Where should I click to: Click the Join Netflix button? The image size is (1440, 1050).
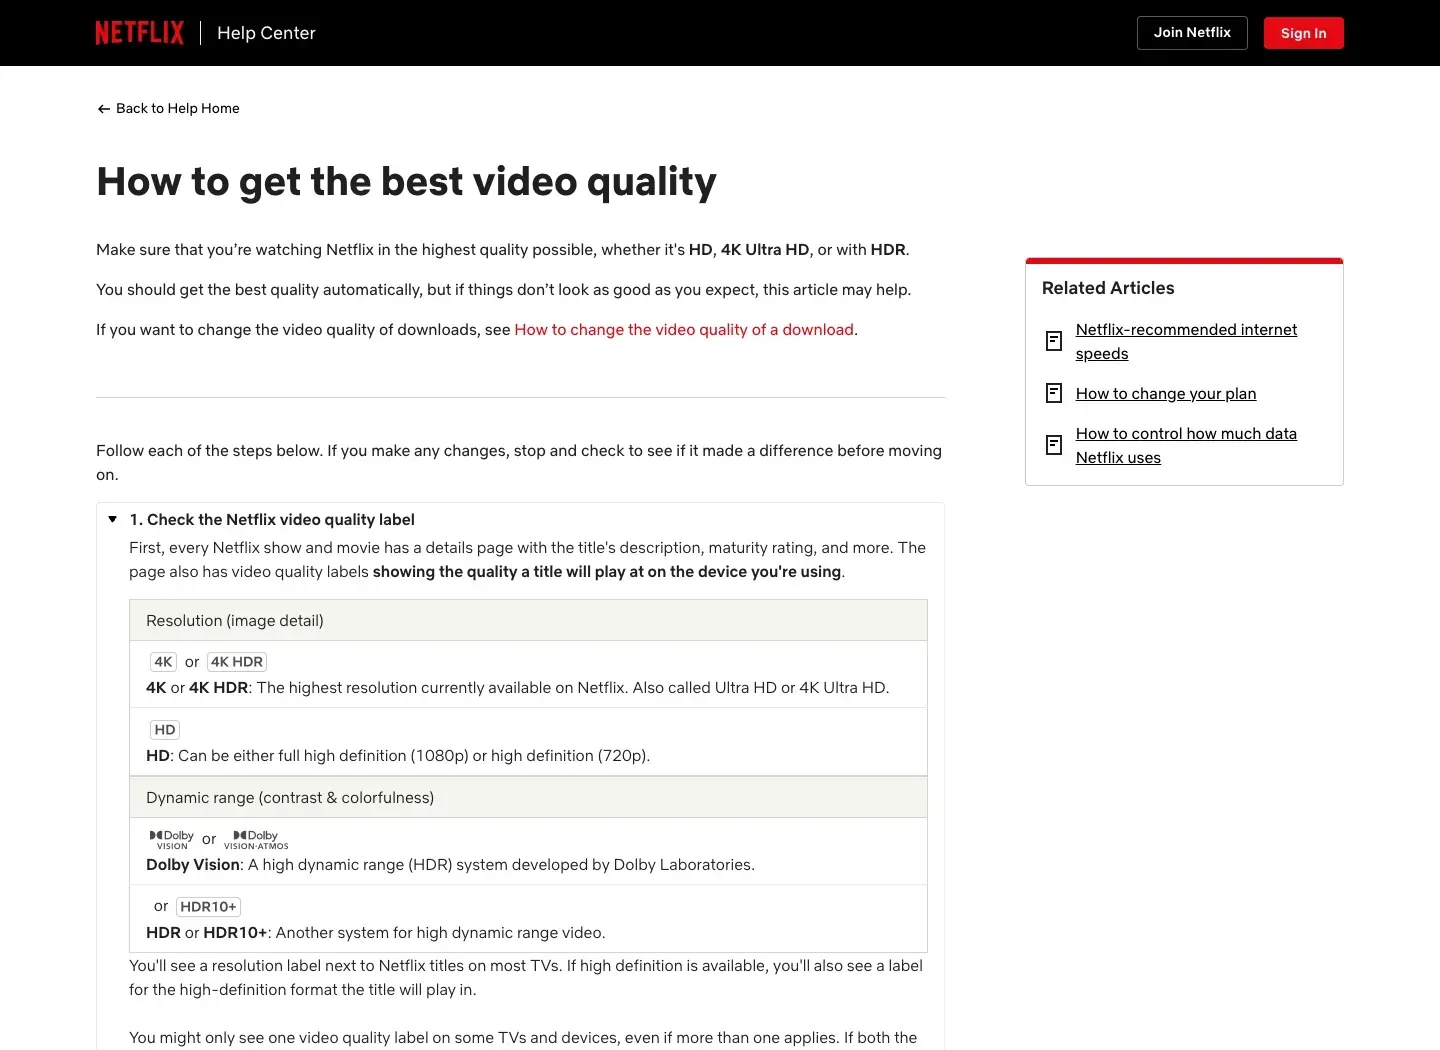click(x=1192, y=33)
